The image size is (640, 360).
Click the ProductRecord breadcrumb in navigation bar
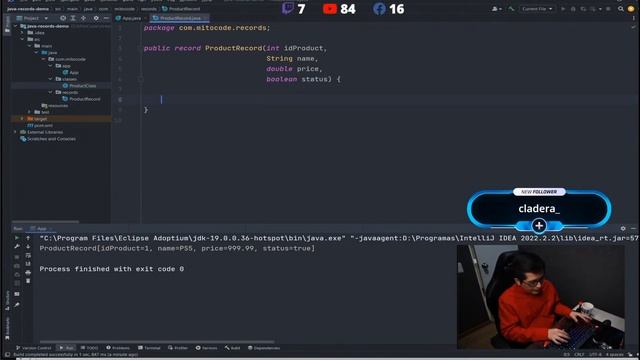pyautogui.click(x=181, y=9)
